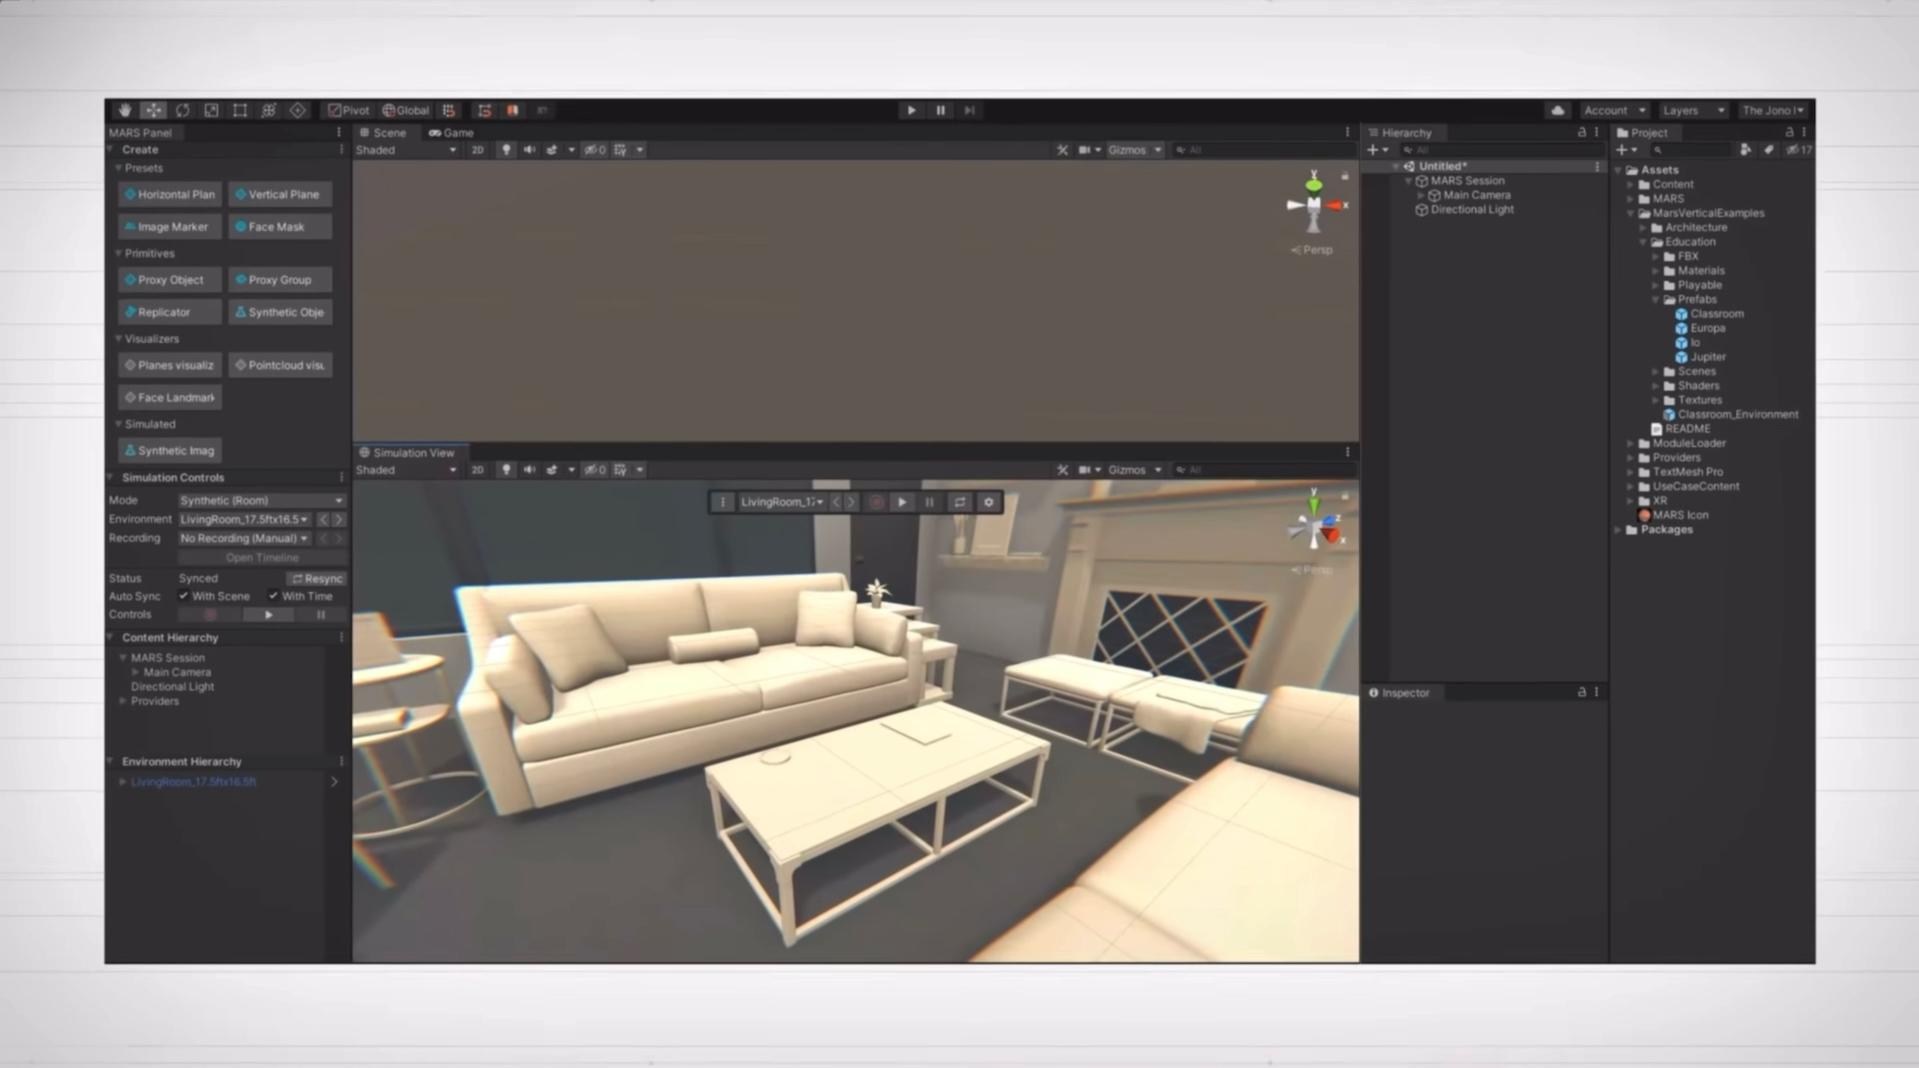Add a Proxy Object primitive
This screenshot has width=1919, height=1068.
[169, 280]
